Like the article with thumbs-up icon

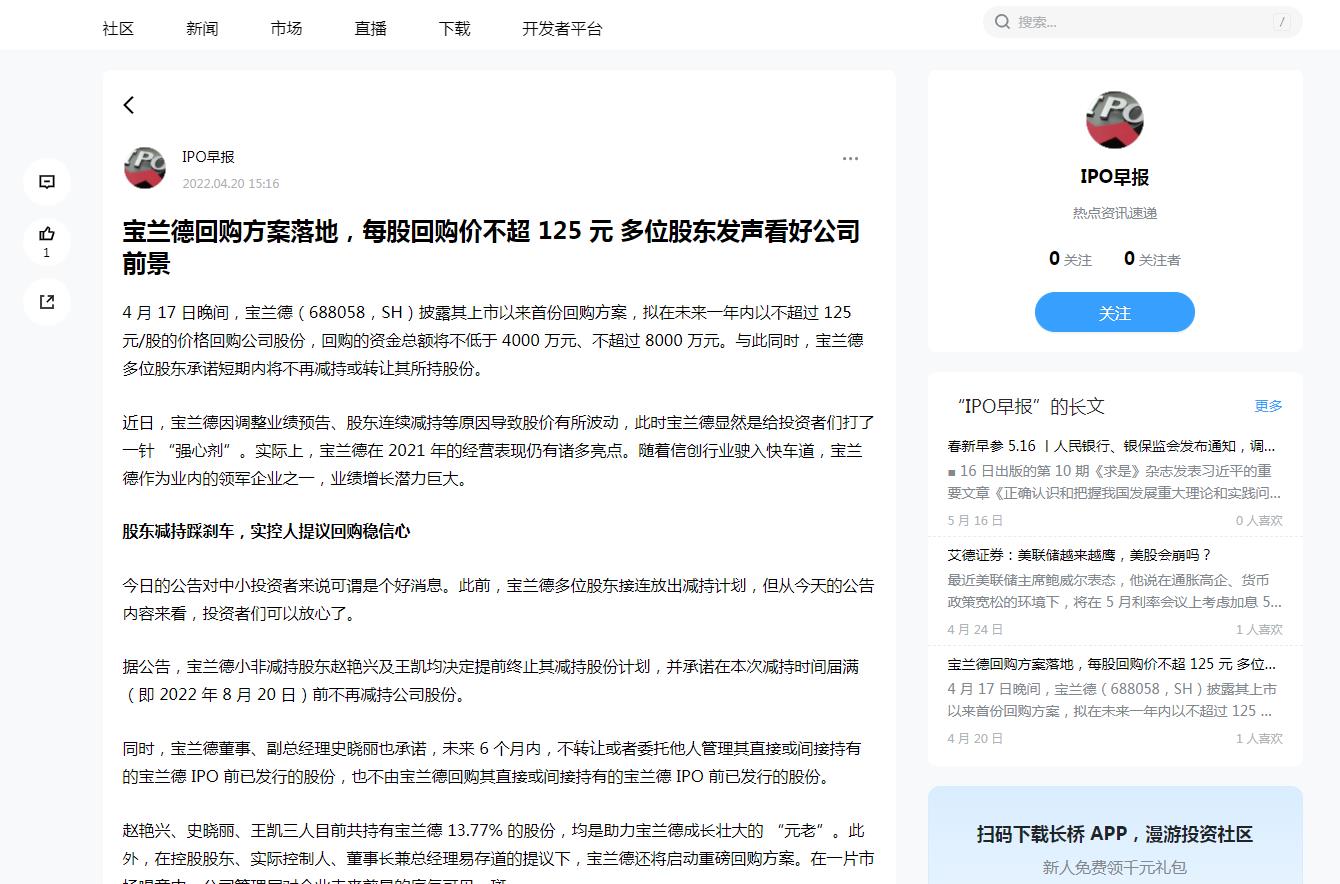[47, 234]
